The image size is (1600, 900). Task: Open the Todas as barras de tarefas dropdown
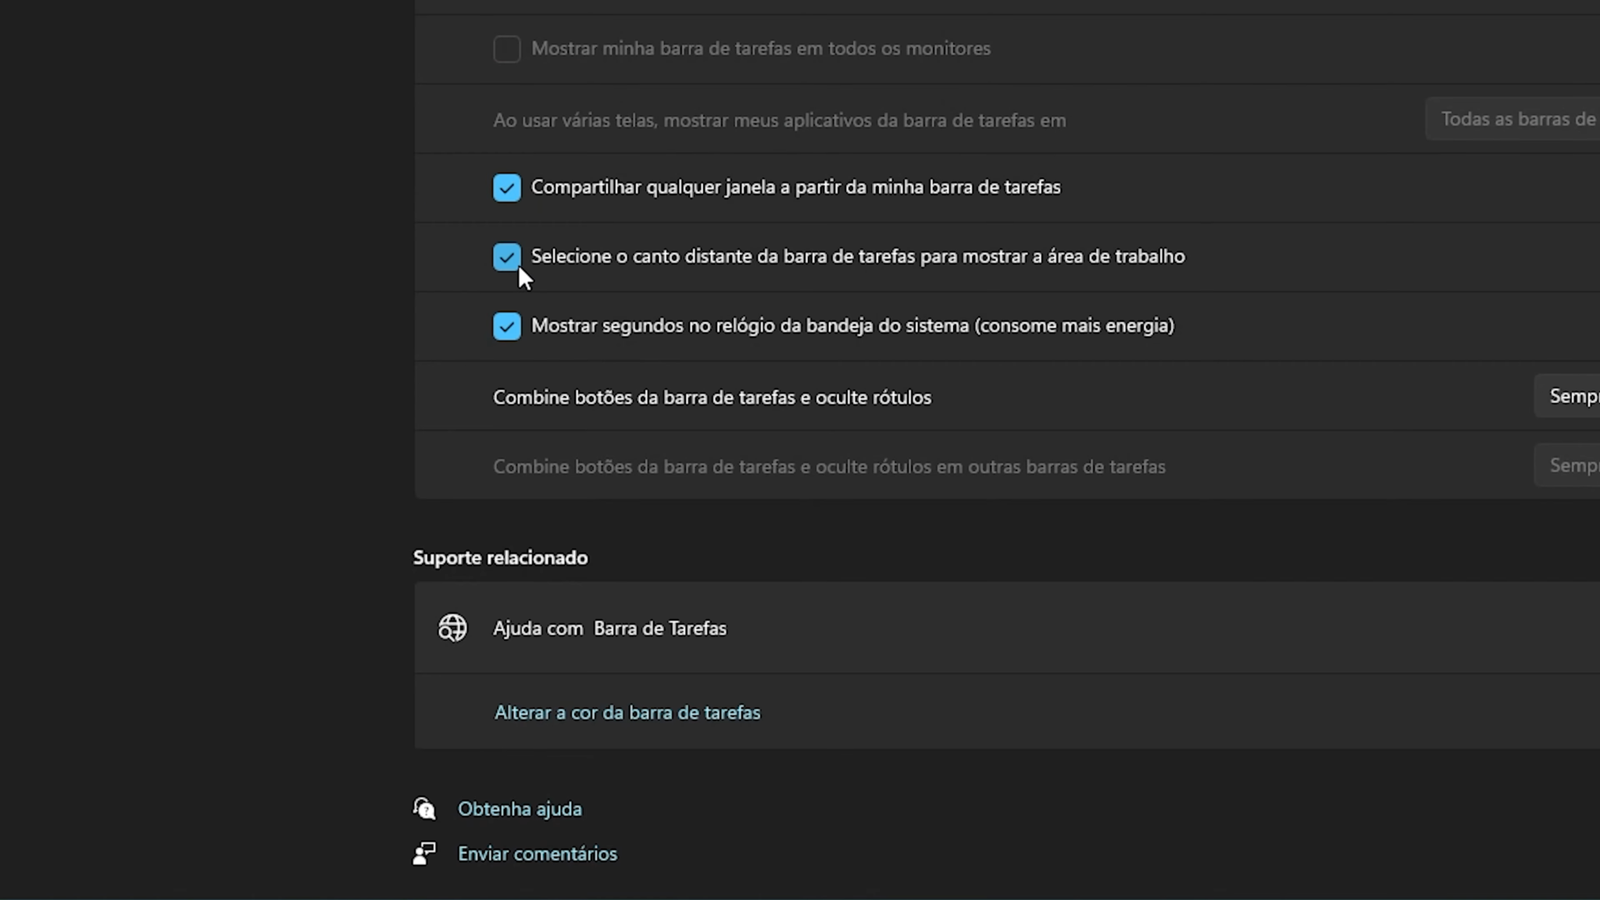coord(1512,119)
